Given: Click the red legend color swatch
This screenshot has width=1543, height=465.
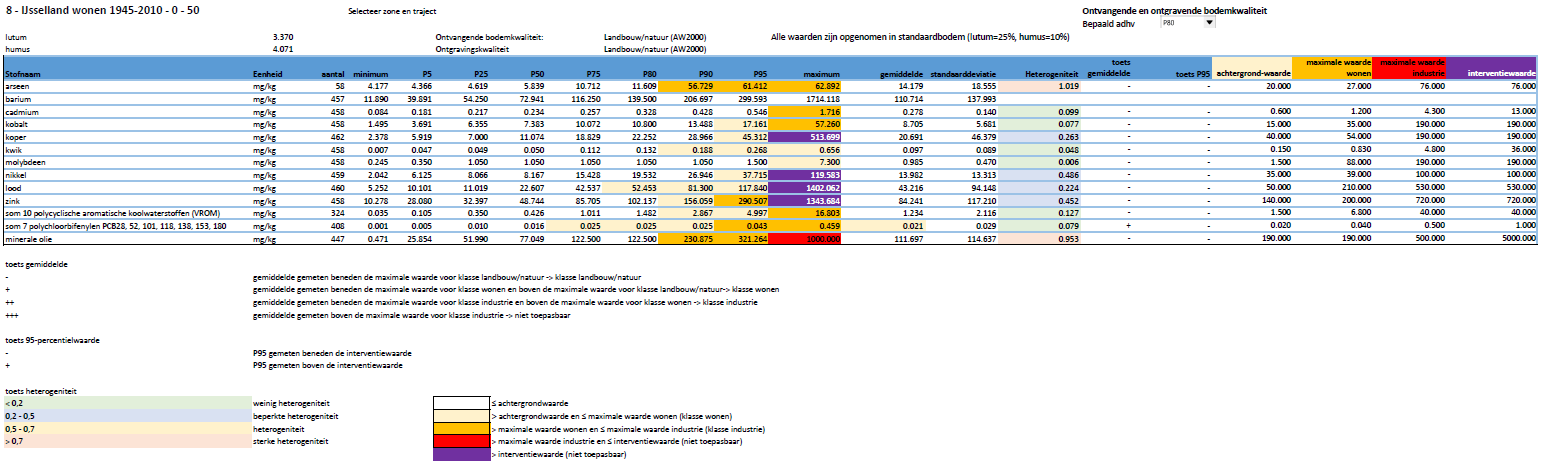Looking at the screenshot, I should [x=468, y=441].
